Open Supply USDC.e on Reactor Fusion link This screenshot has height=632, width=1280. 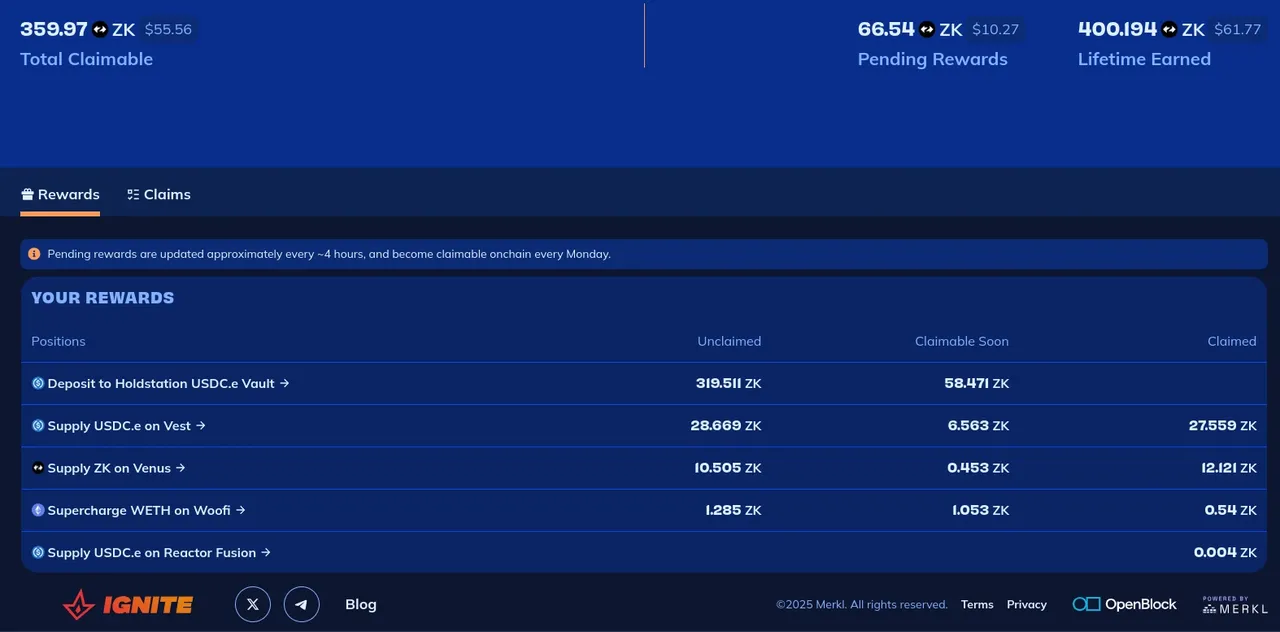point(159,552)
